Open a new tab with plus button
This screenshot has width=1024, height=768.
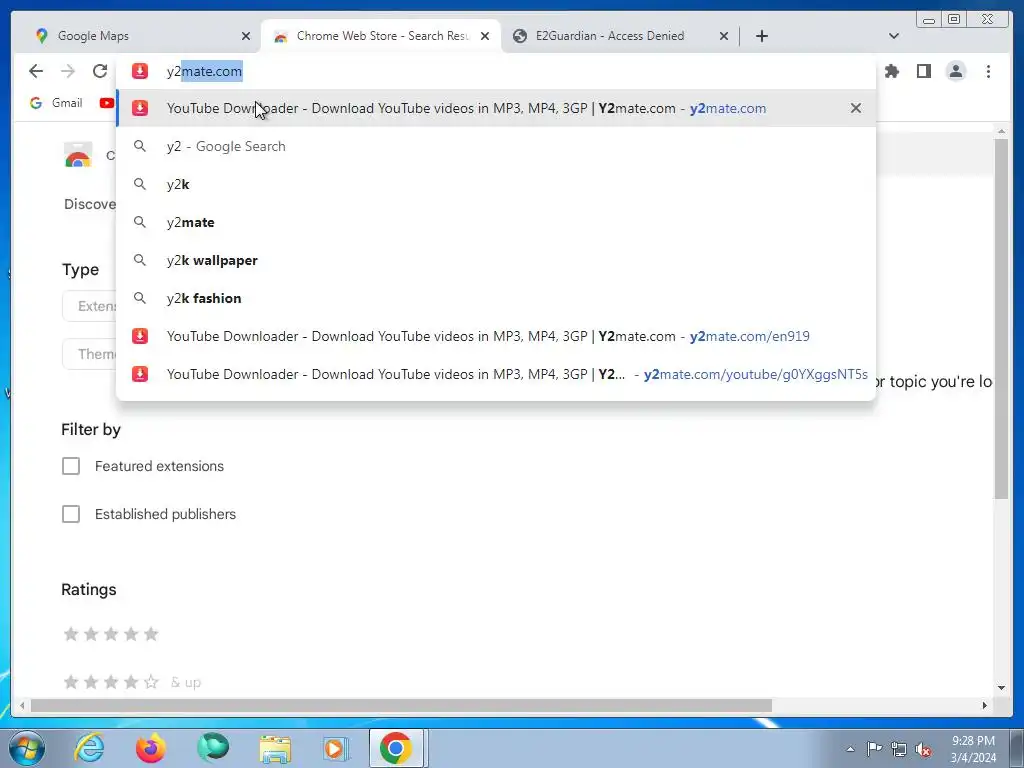(x=761, y=36)
